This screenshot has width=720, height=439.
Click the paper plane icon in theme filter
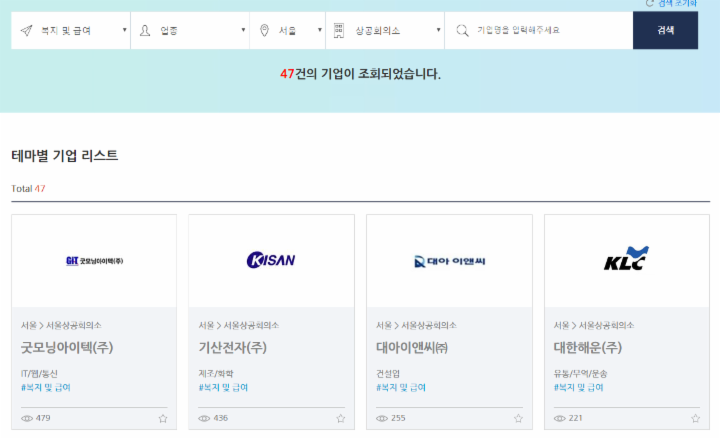pos(27,31)
